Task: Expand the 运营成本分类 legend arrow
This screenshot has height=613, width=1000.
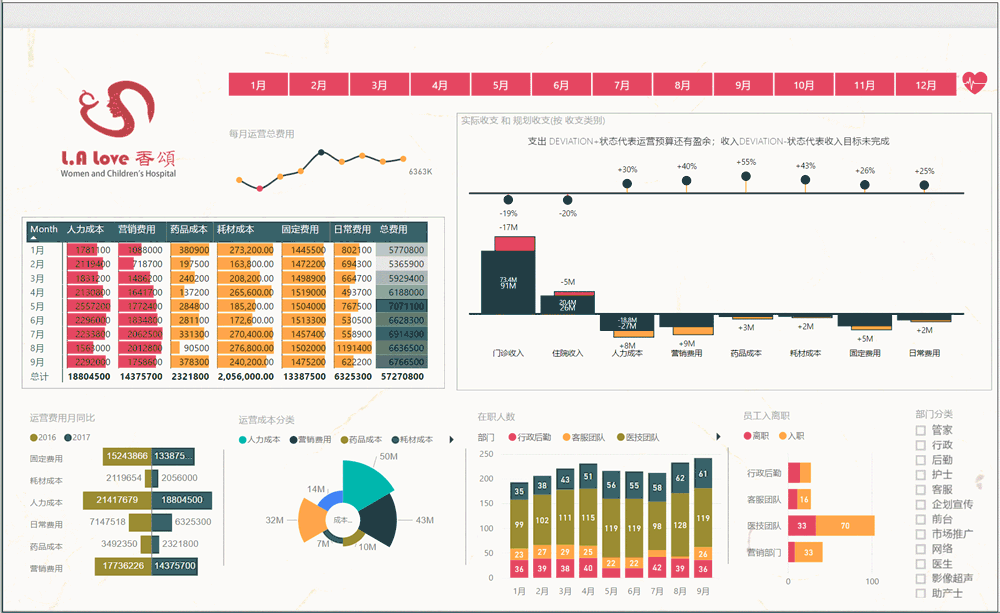Action: pos(452,439)
